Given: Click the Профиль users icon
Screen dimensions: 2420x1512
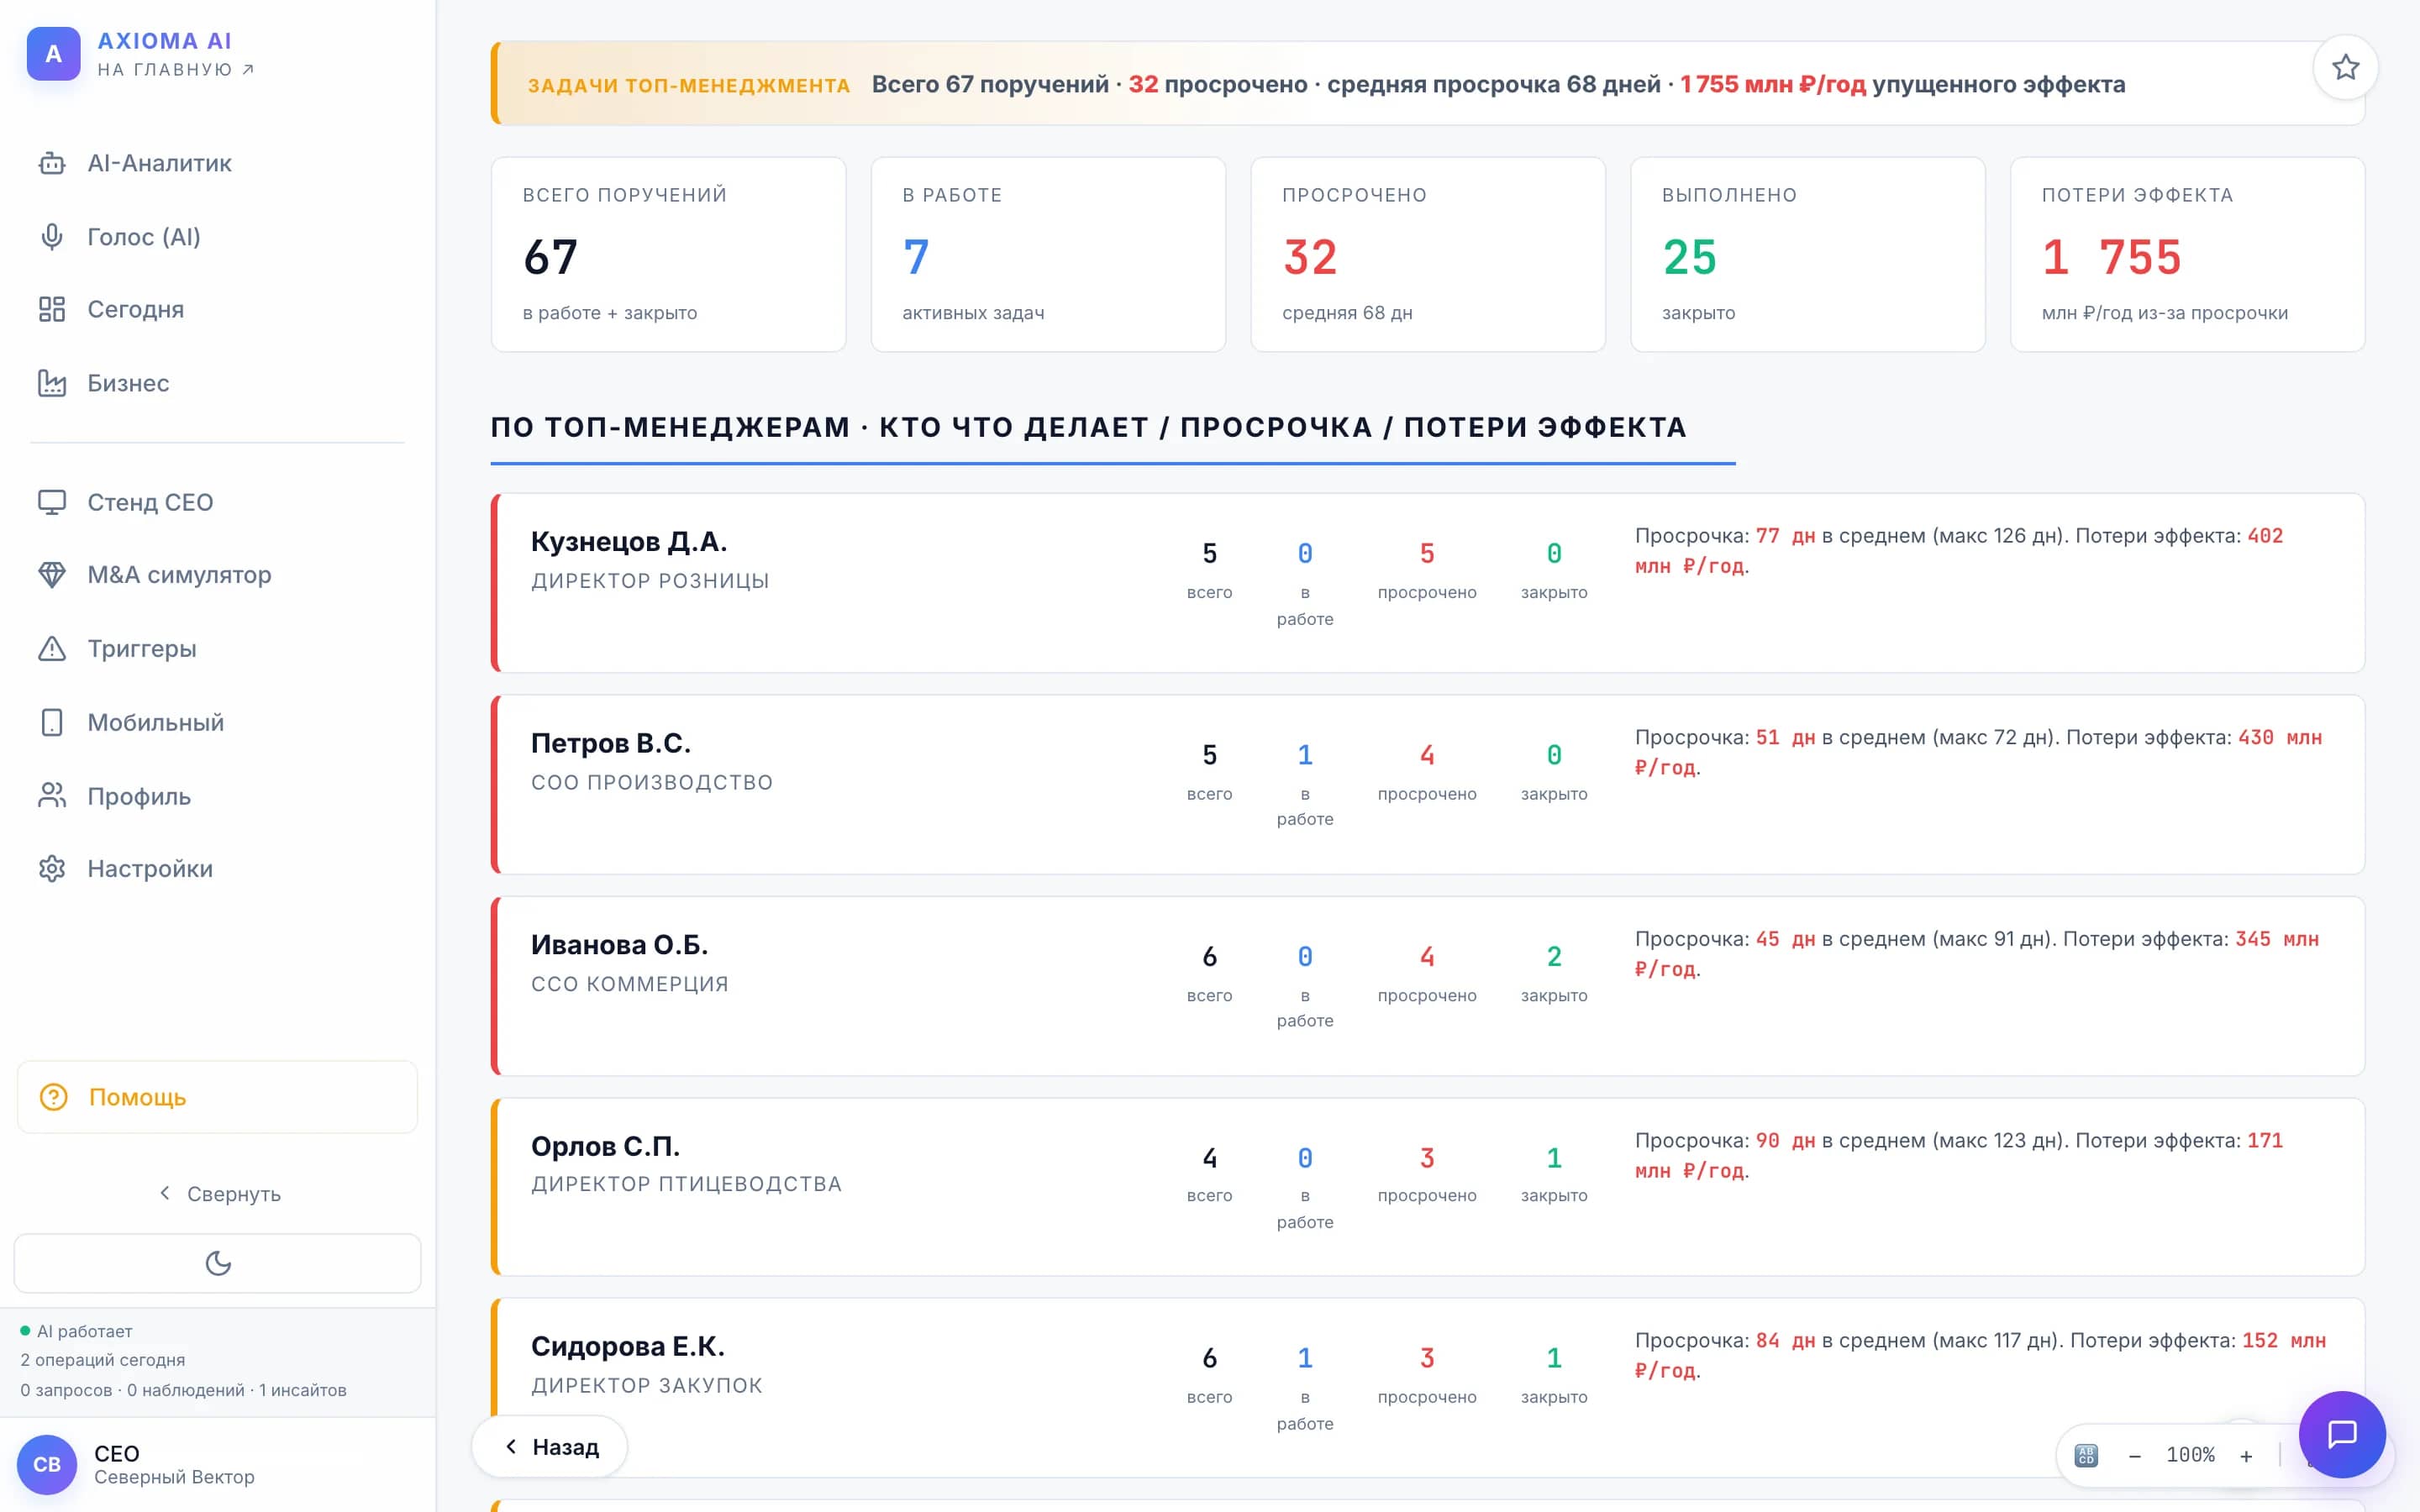Looking at the screenshot, I should pos(52,796).
